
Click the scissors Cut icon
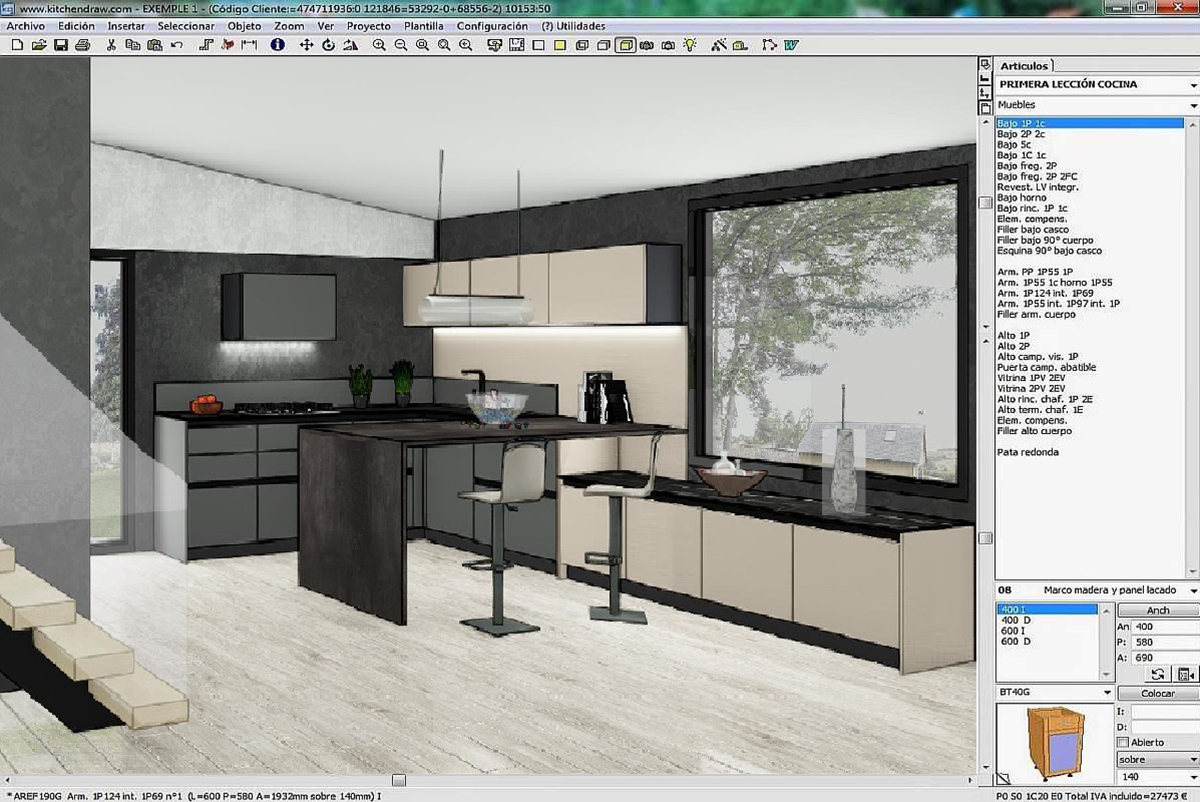pos(111,45)
